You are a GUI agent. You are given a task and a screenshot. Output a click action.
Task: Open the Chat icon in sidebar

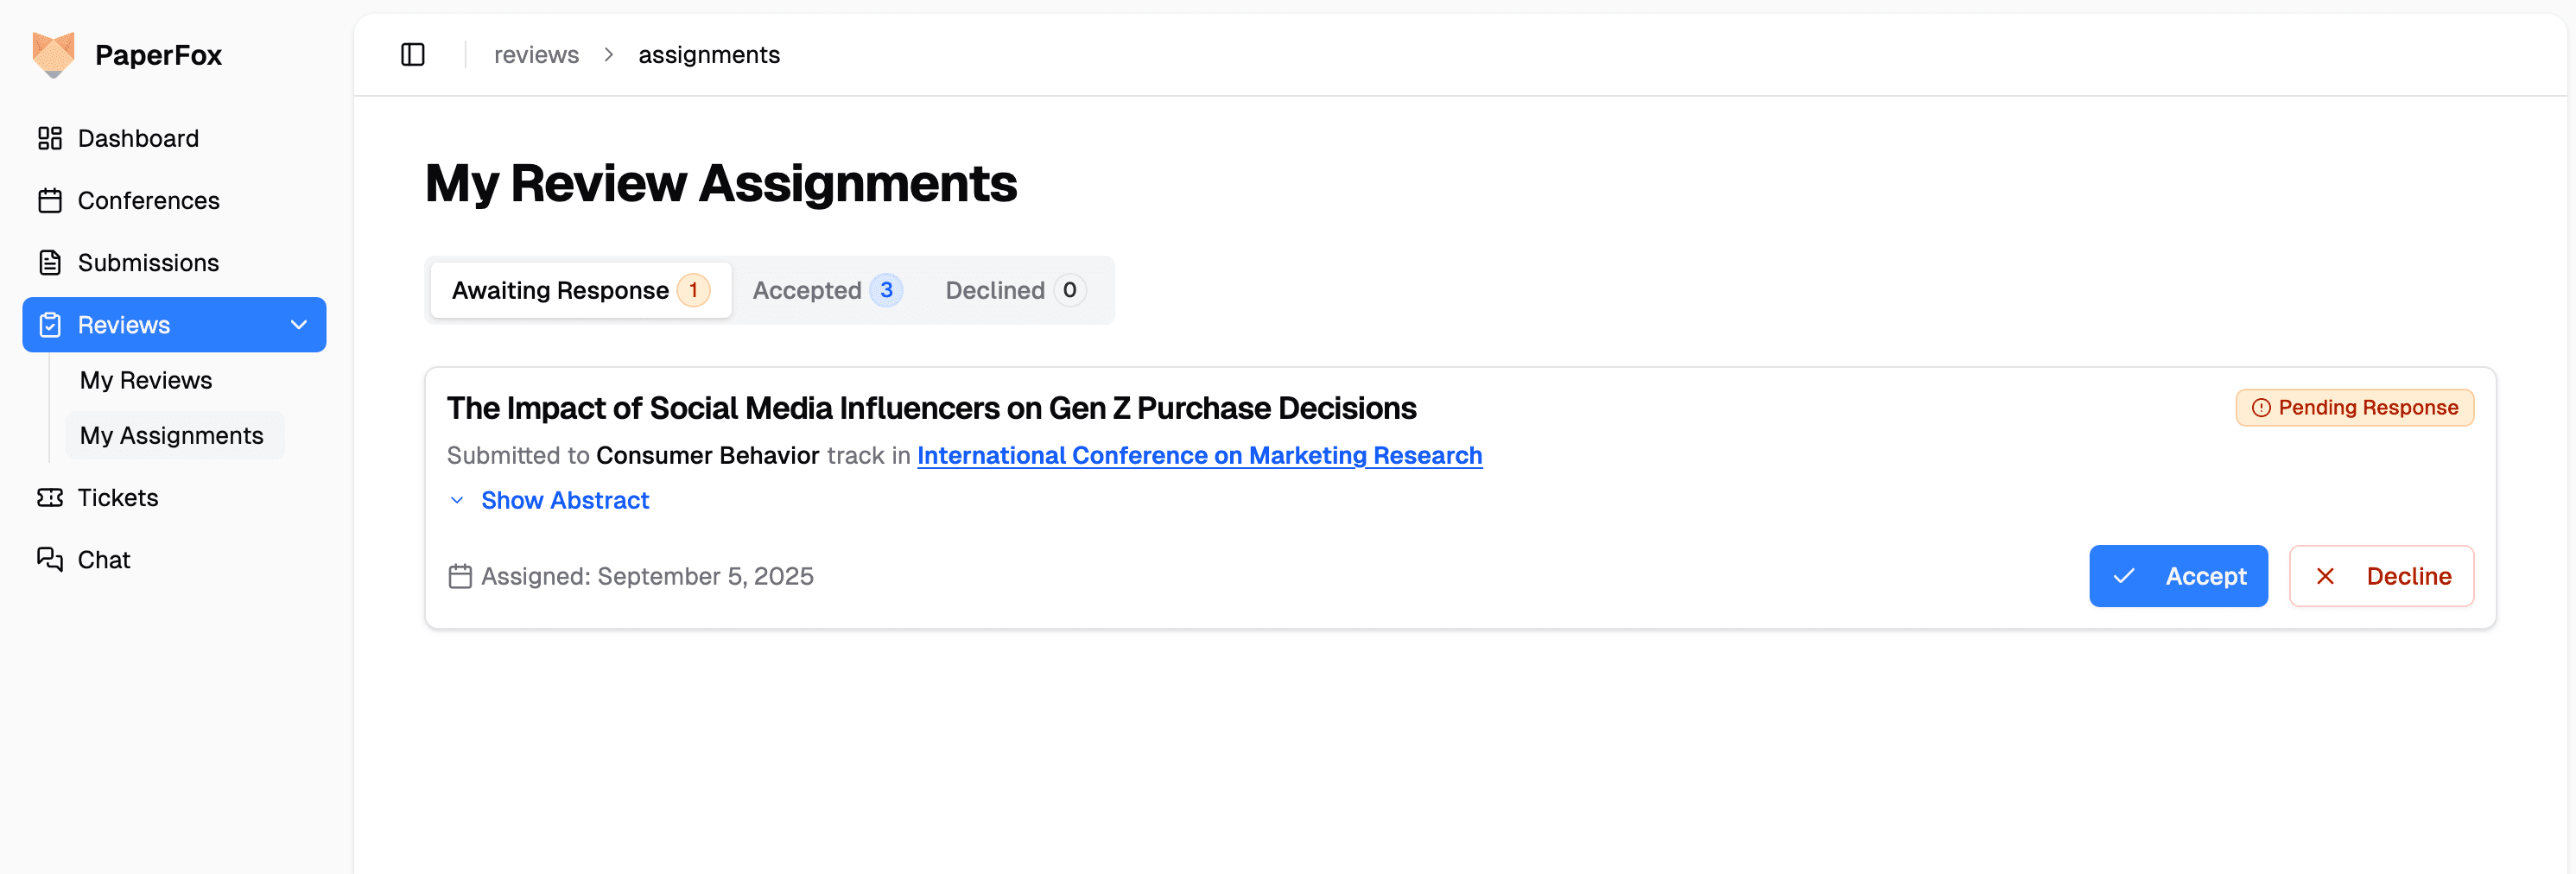[50, 560]
